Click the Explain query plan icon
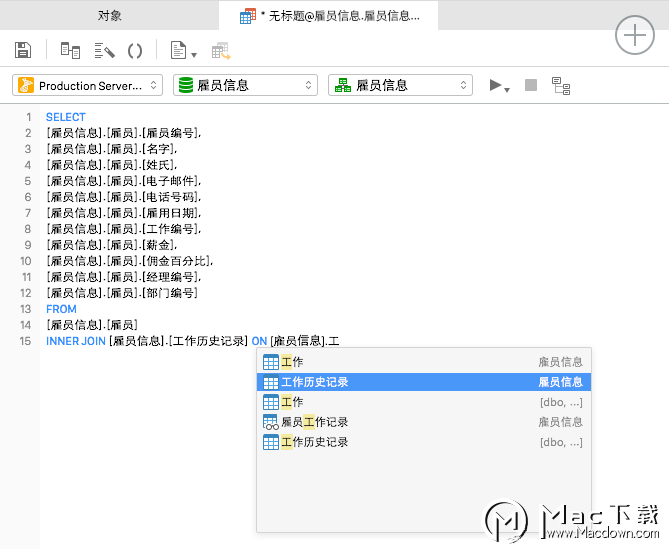The width and height of the screenshot is (669, 549). 561,86
